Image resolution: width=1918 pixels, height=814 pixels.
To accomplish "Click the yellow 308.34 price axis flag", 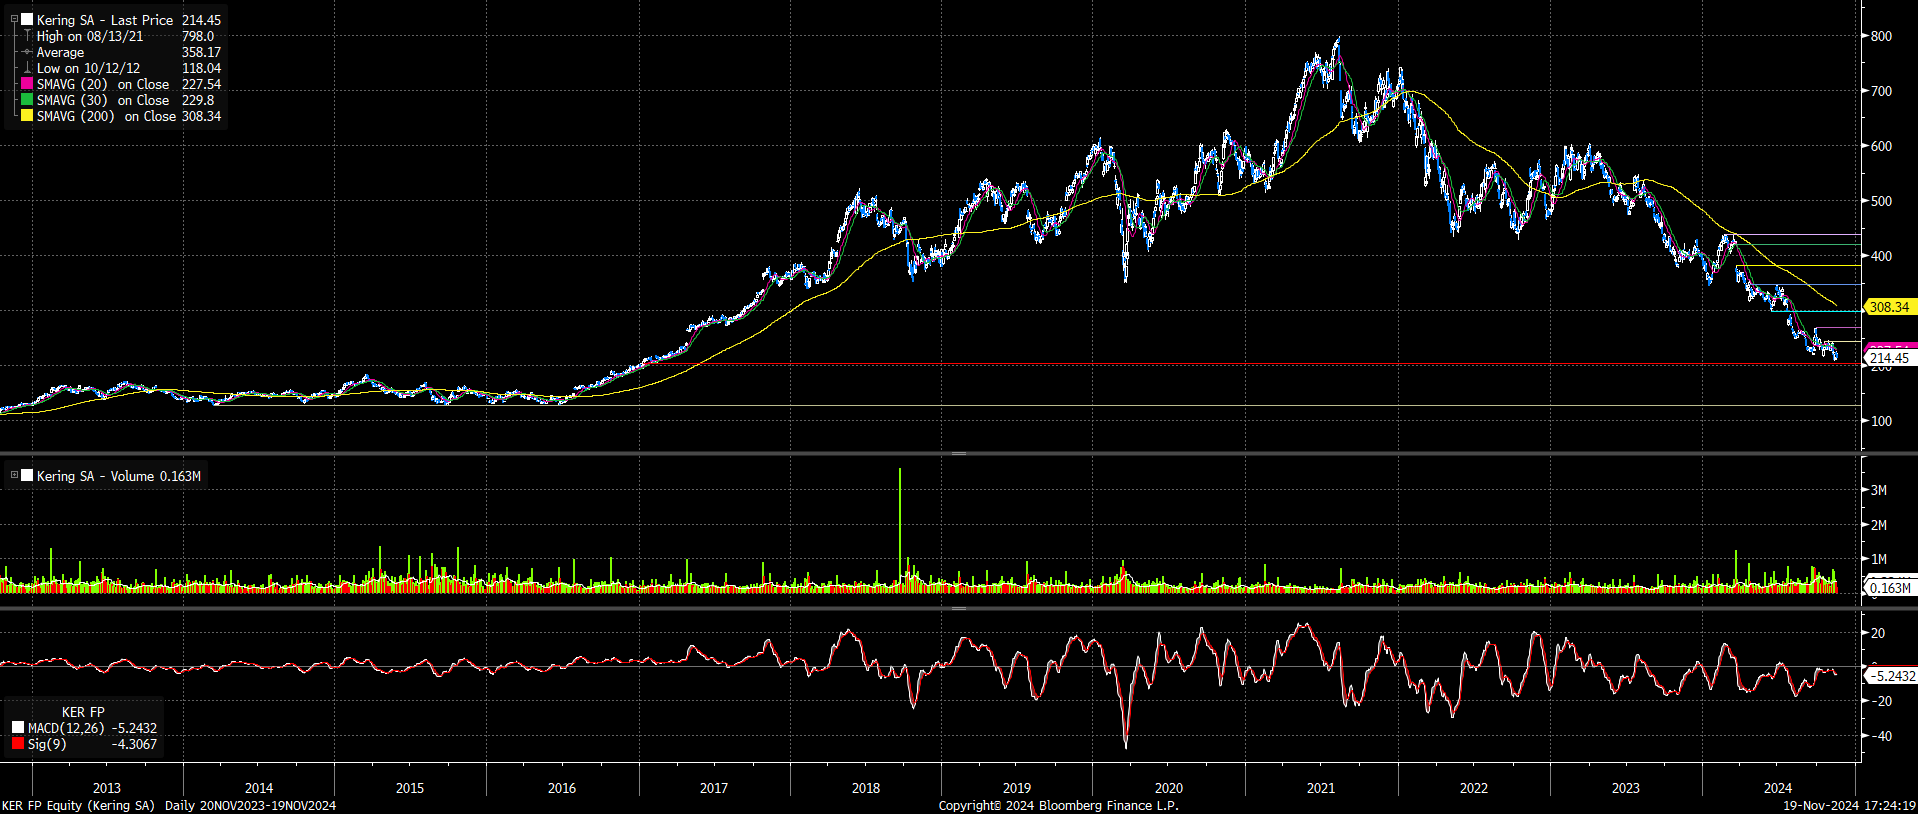I will pyautogui.click(x=1890, y=307).
